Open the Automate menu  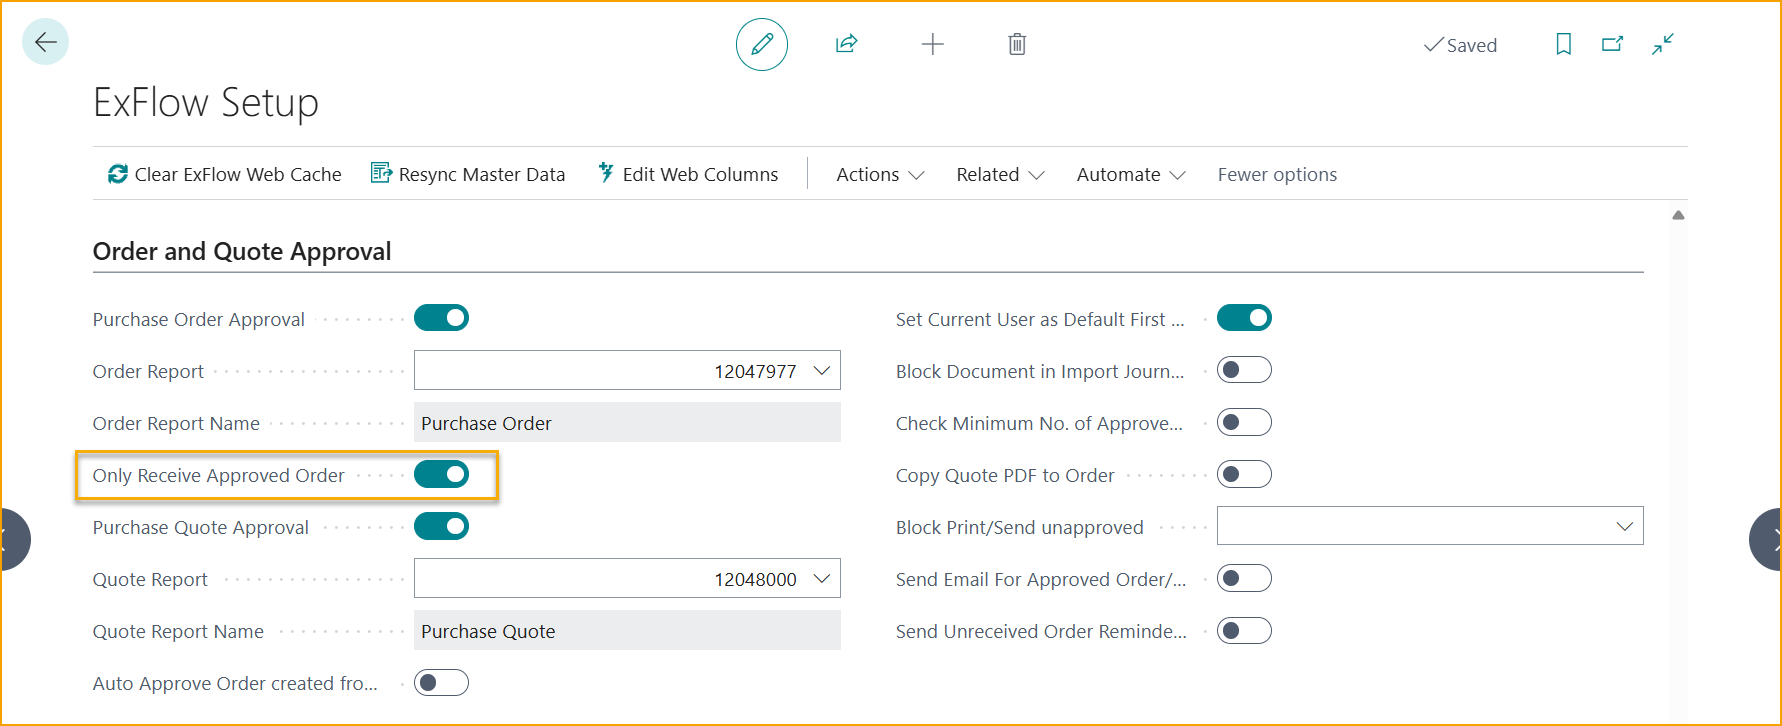pyautogui.click(x=1131, y=174)
